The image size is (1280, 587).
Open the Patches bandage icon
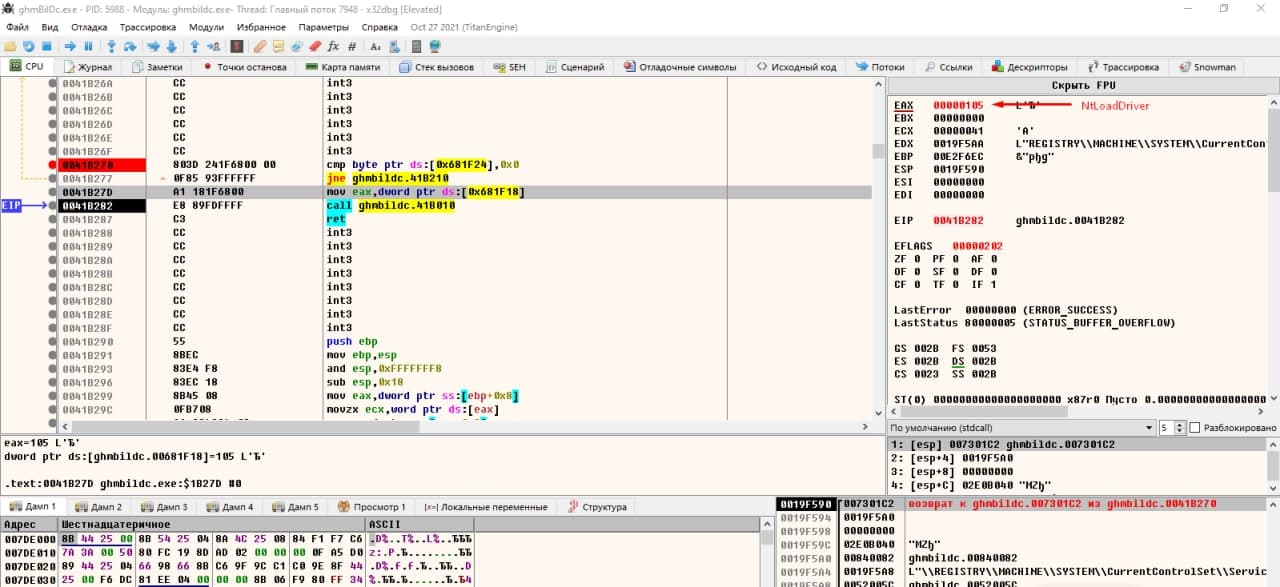click(x=260, y=46)
